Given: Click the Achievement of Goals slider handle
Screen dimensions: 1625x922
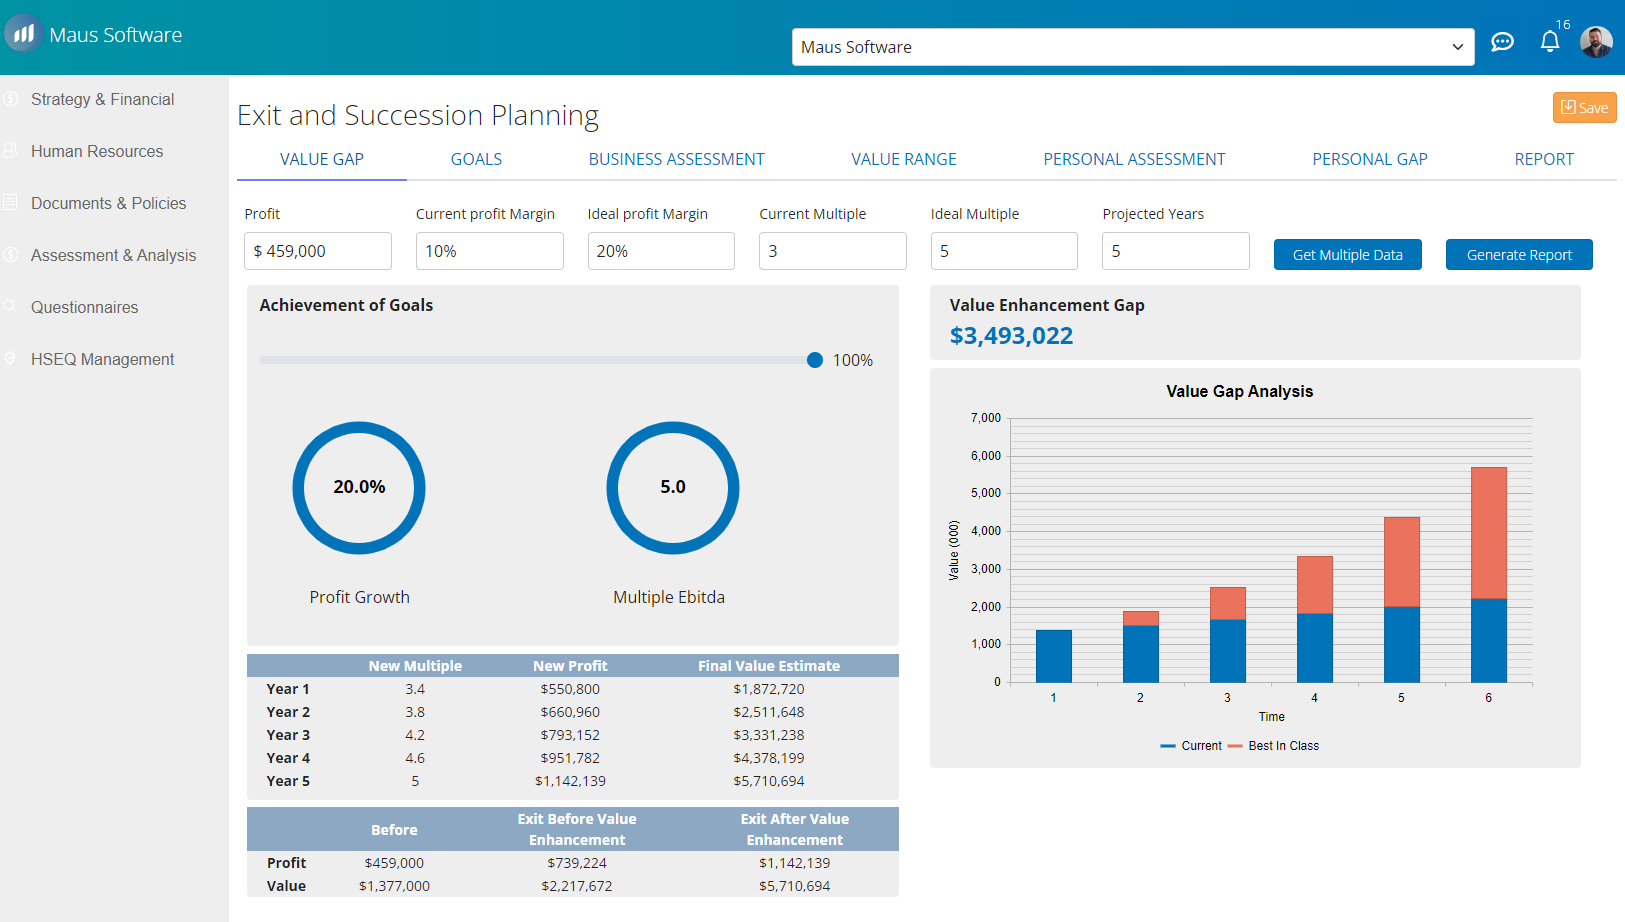Looking at the screenshot, I should pyautogui.click(x=815, y=360).
